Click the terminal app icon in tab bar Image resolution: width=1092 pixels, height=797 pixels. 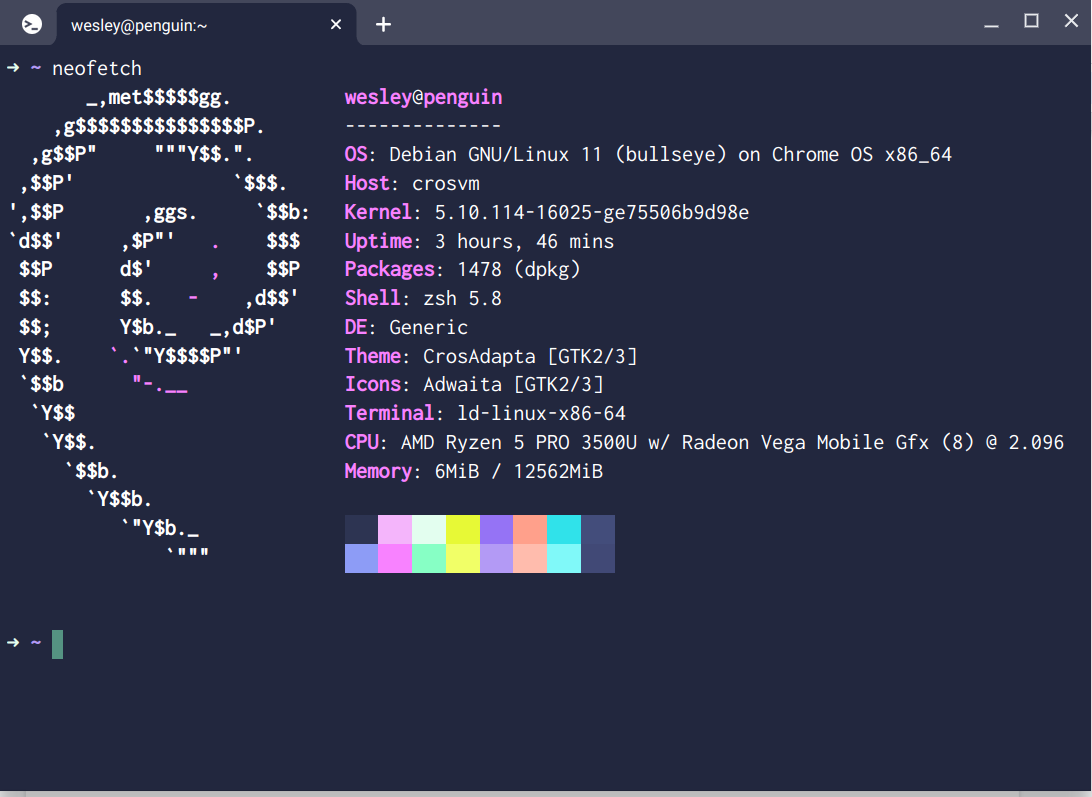[31, 24]
